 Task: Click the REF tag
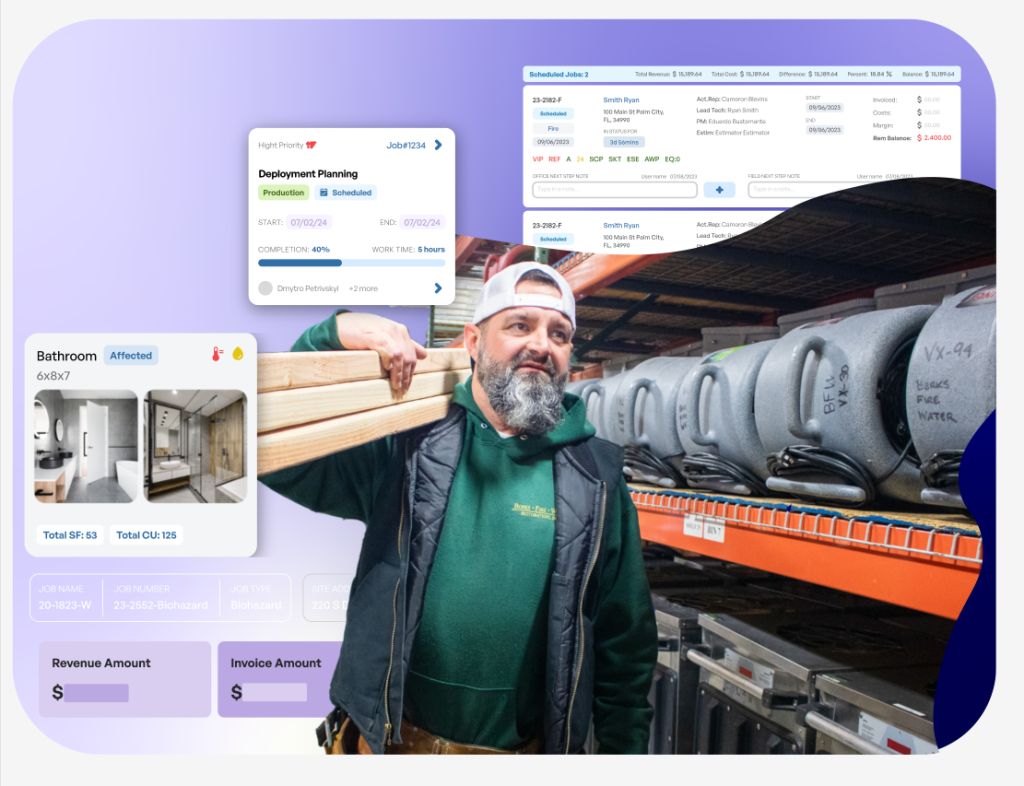coord(554,159)
